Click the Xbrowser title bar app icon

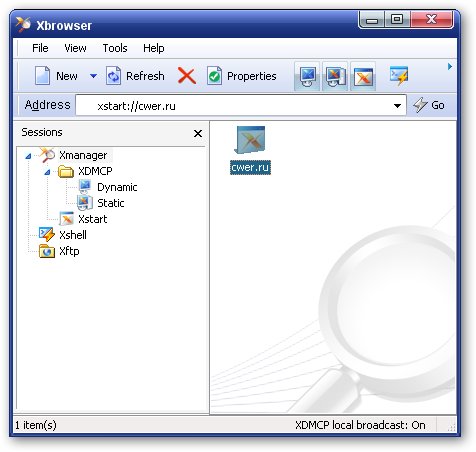point(23,25)
